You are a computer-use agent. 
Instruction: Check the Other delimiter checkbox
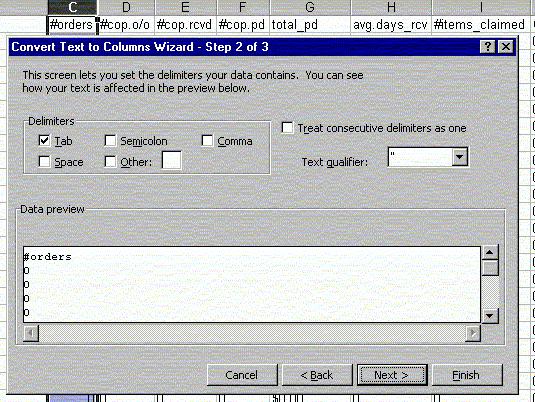click(110, 161)
